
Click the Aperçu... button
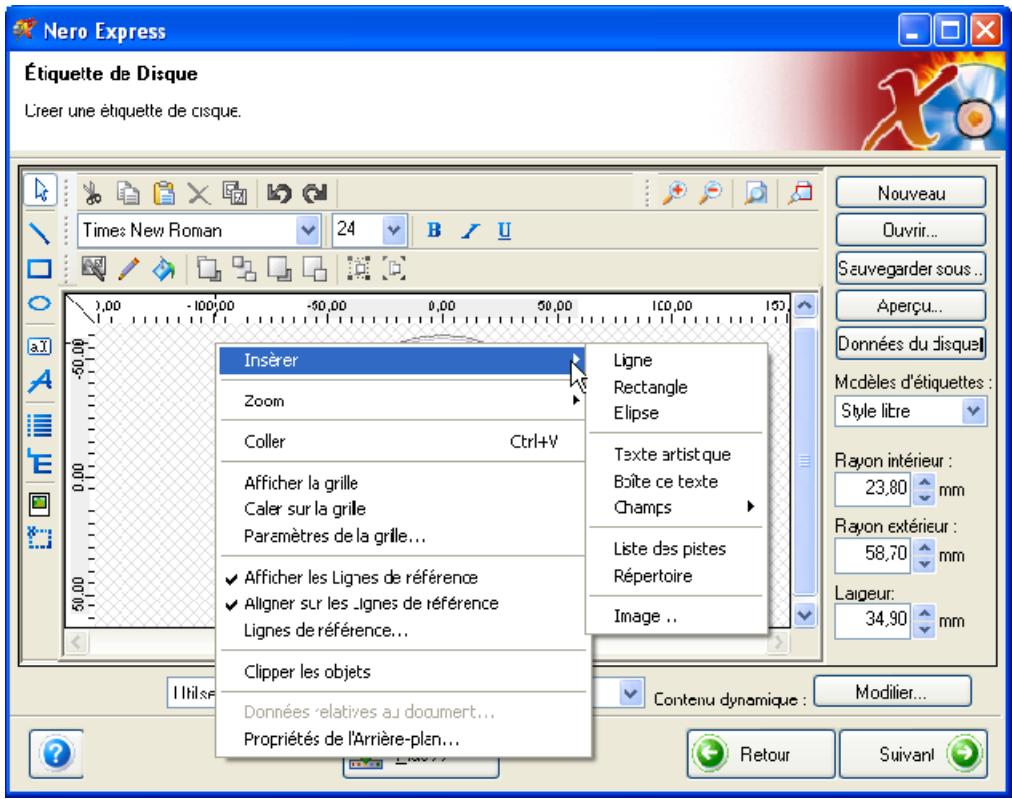[x=911, y=306]
